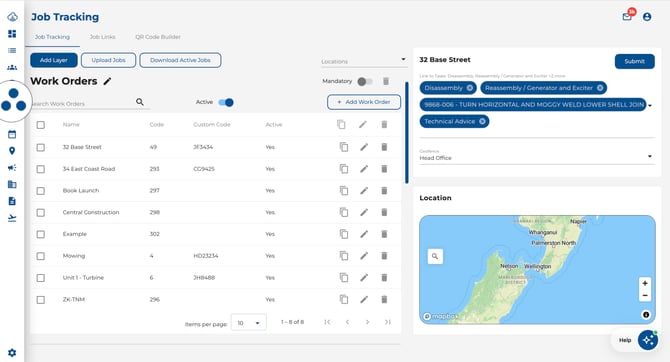The image size is (670, 362).
Task: Open the calendar icon in sidebar
Action: click(x=12, y=134)
